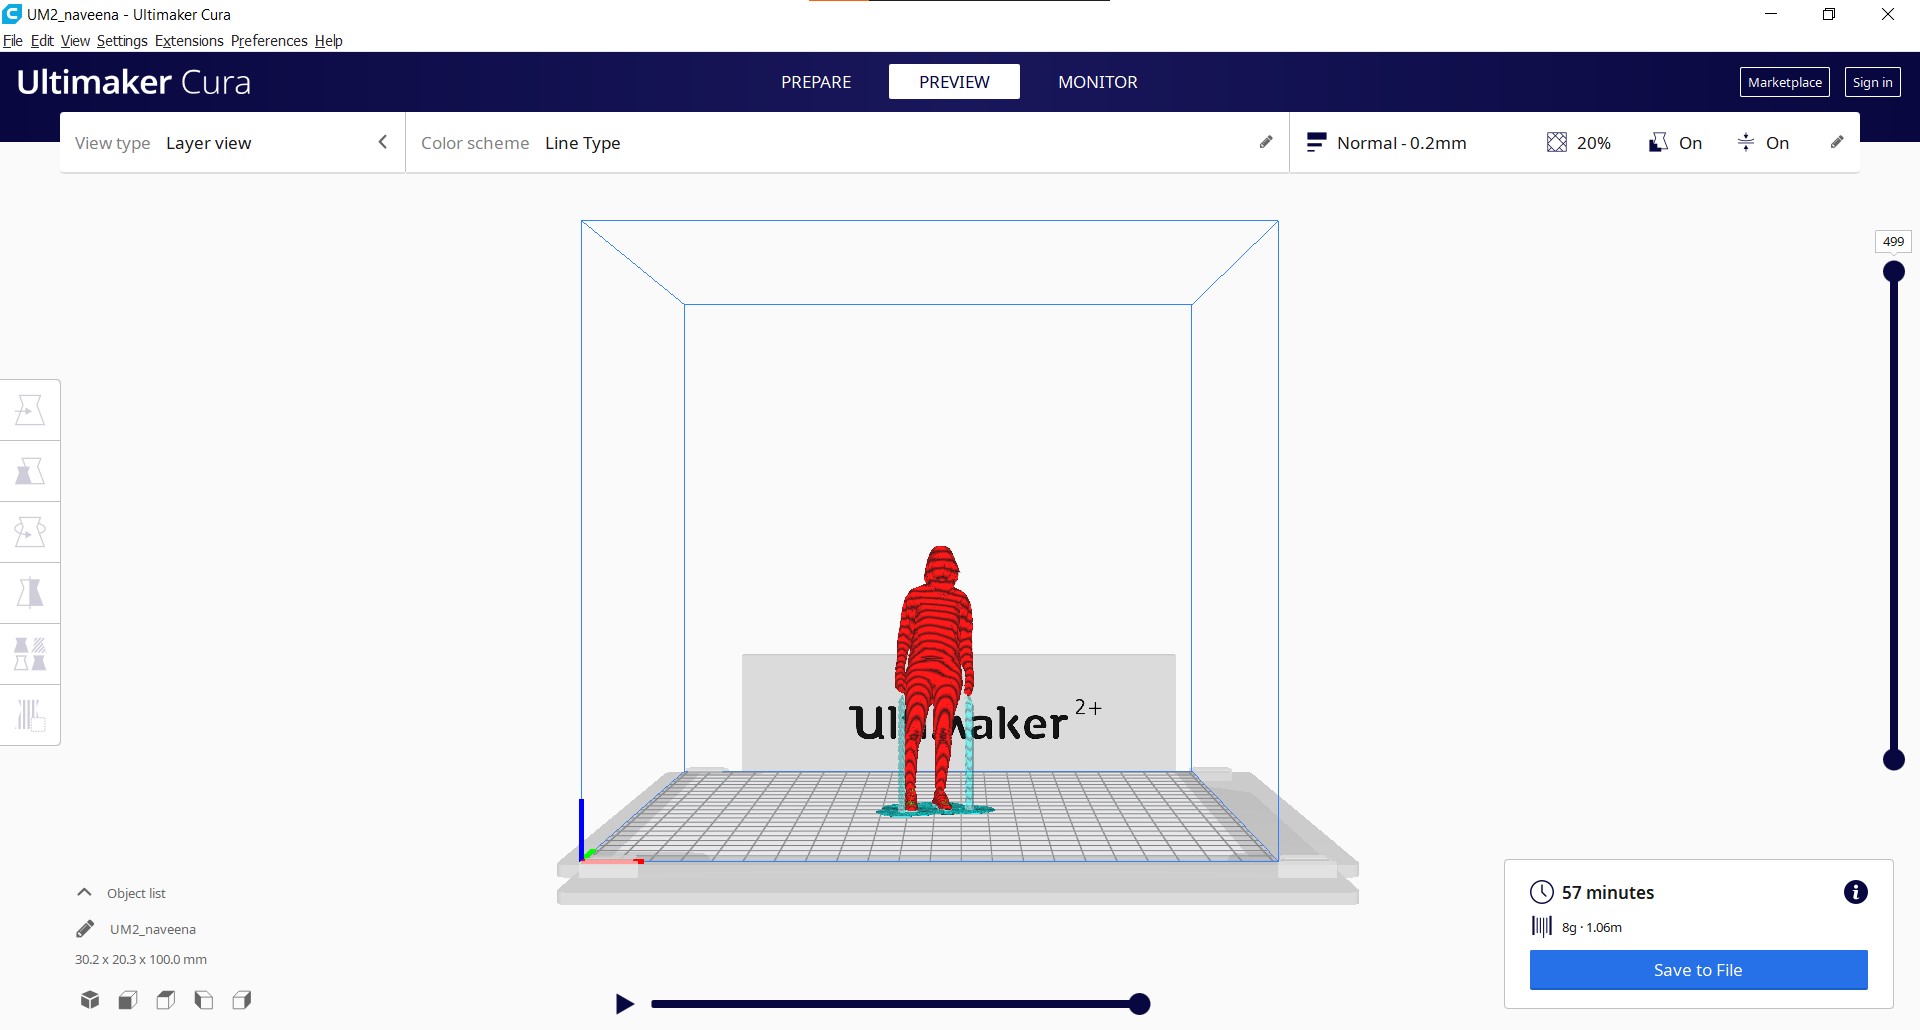Open the Settings menu
Viewport: 1920px width, 1030px height.
coord(122,41)
